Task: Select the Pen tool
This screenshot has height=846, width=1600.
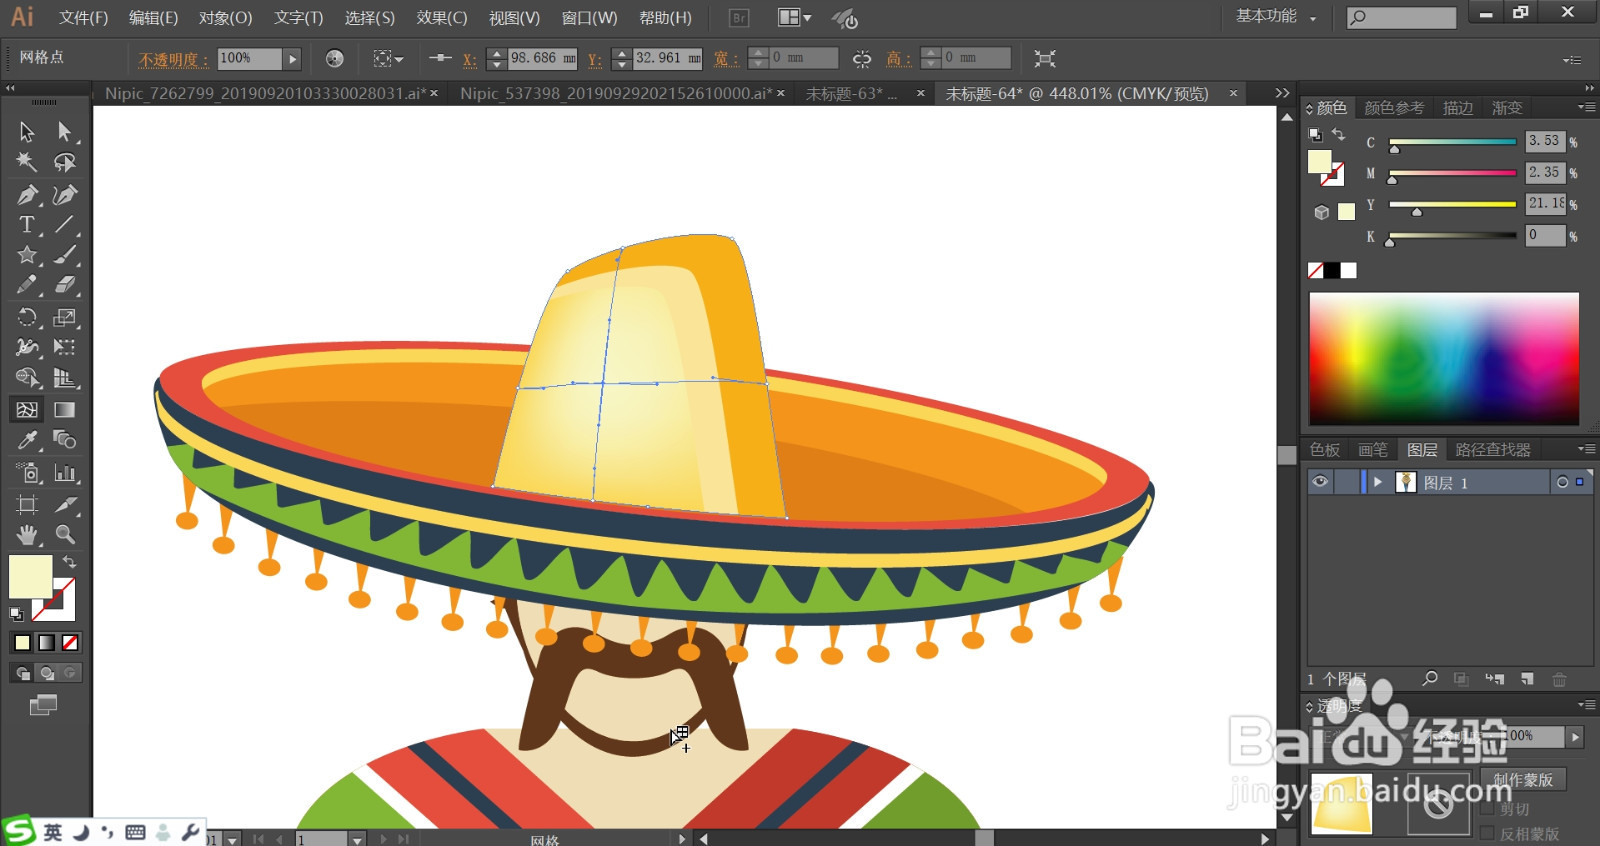Action: [x=27, y=195]
